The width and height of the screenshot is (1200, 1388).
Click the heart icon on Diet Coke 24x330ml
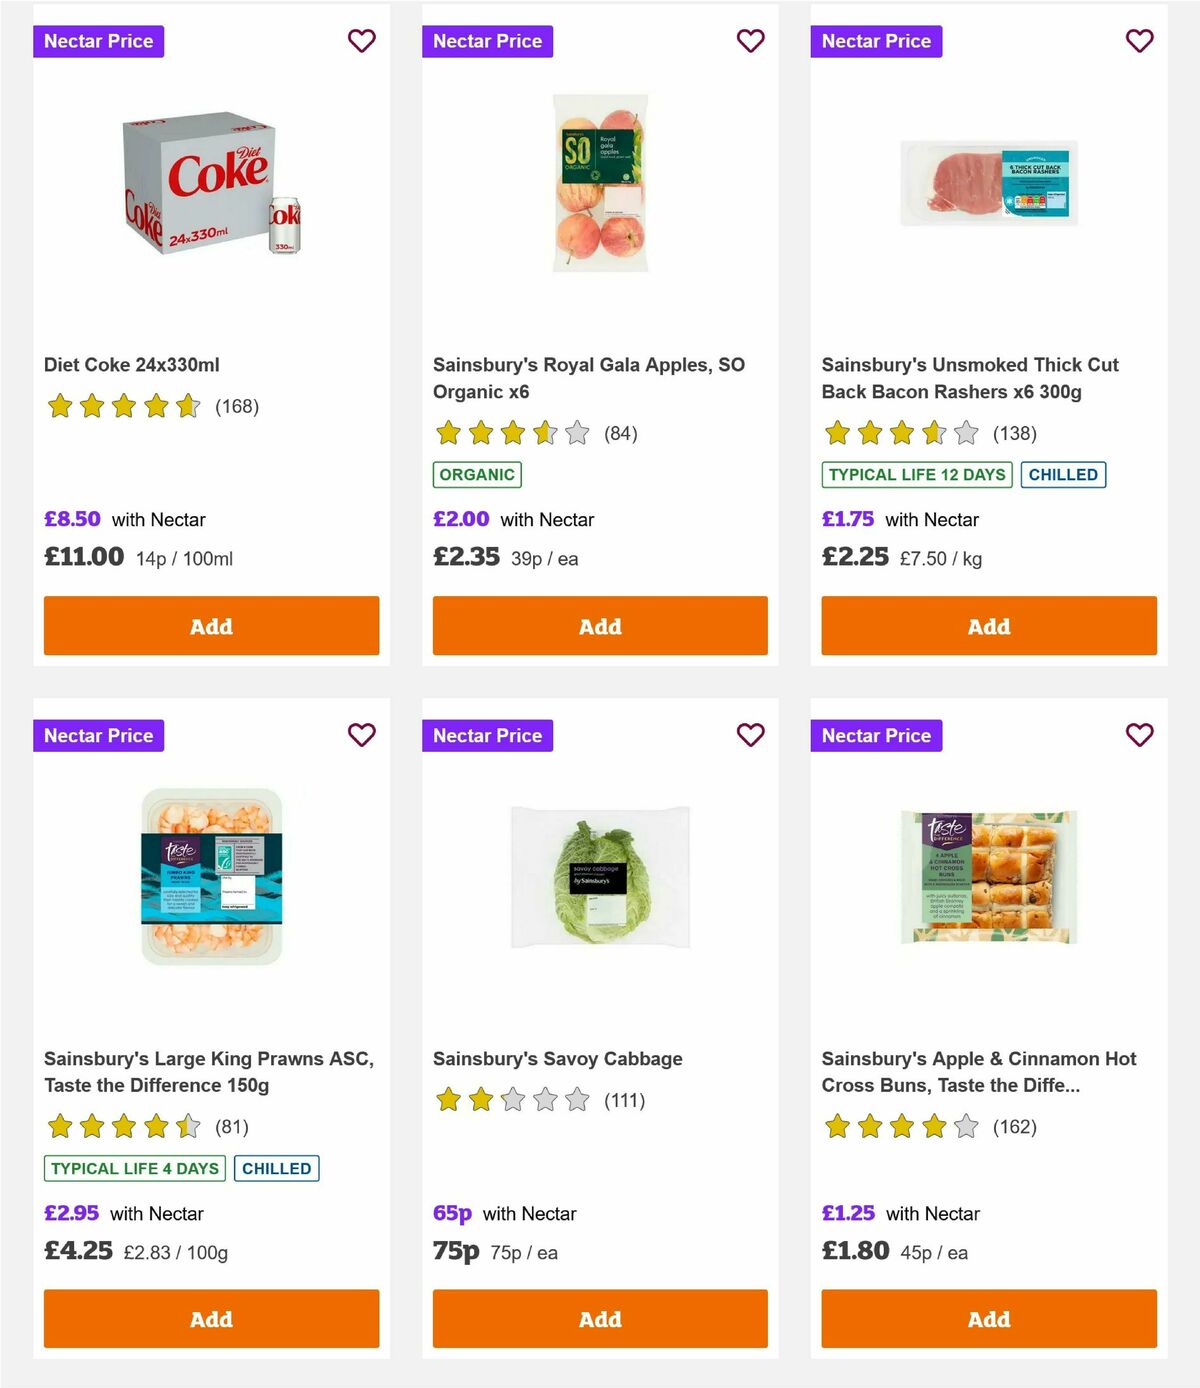362,41
